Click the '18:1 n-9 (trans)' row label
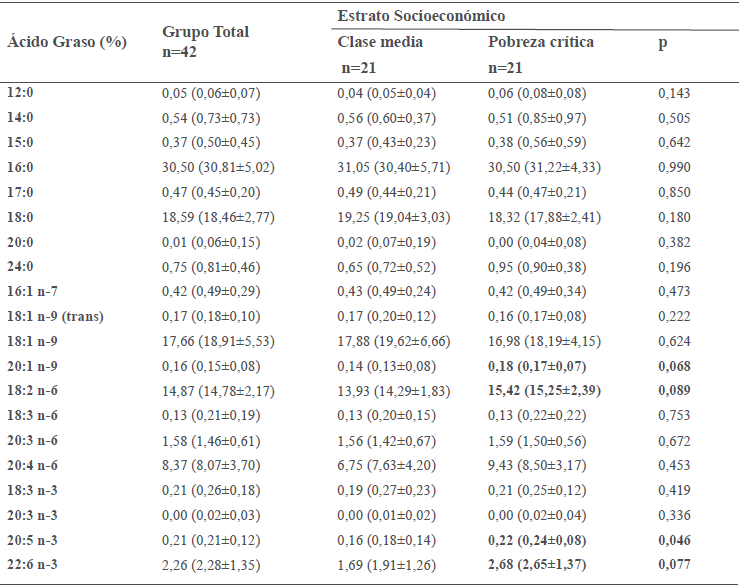This screenshot has height=586, width=739. pos(55,318)
